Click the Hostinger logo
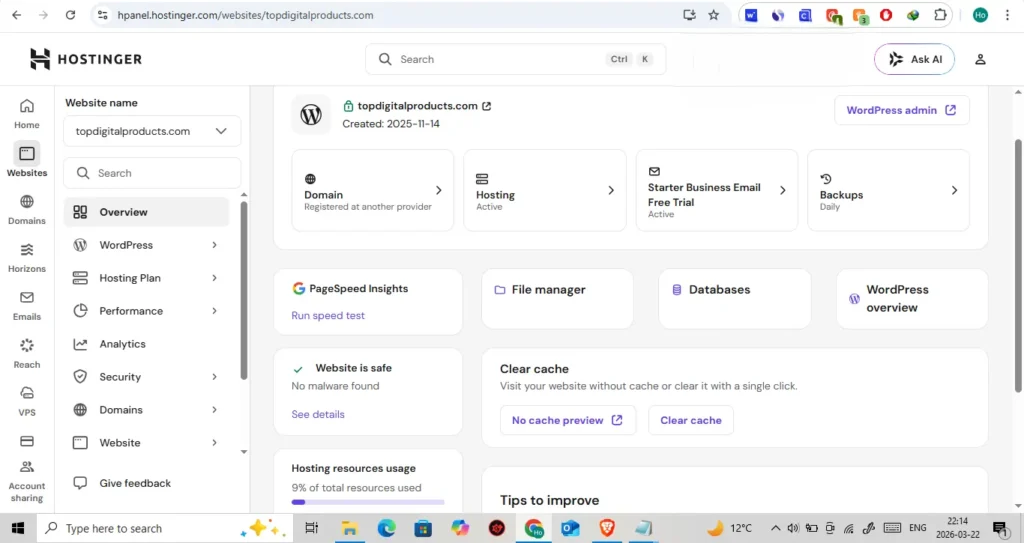 pyautogui.click(x=86, y=59)
